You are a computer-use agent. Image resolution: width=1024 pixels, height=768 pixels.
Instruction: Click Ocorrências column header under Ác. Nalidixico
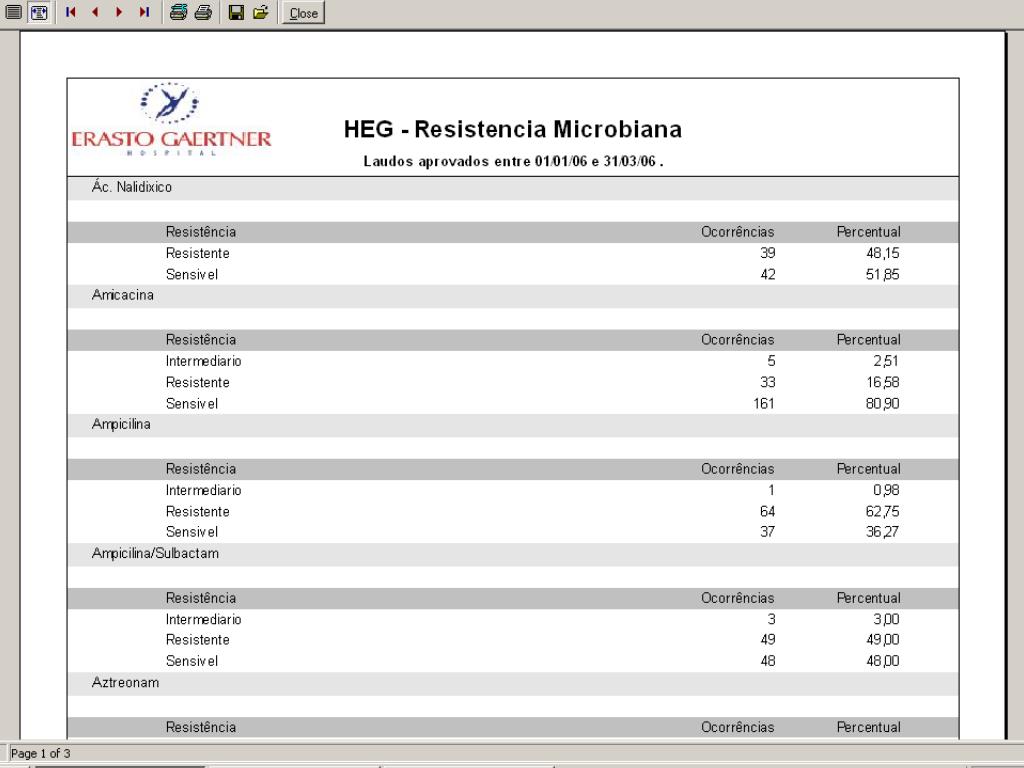click(x=737, y=232)
